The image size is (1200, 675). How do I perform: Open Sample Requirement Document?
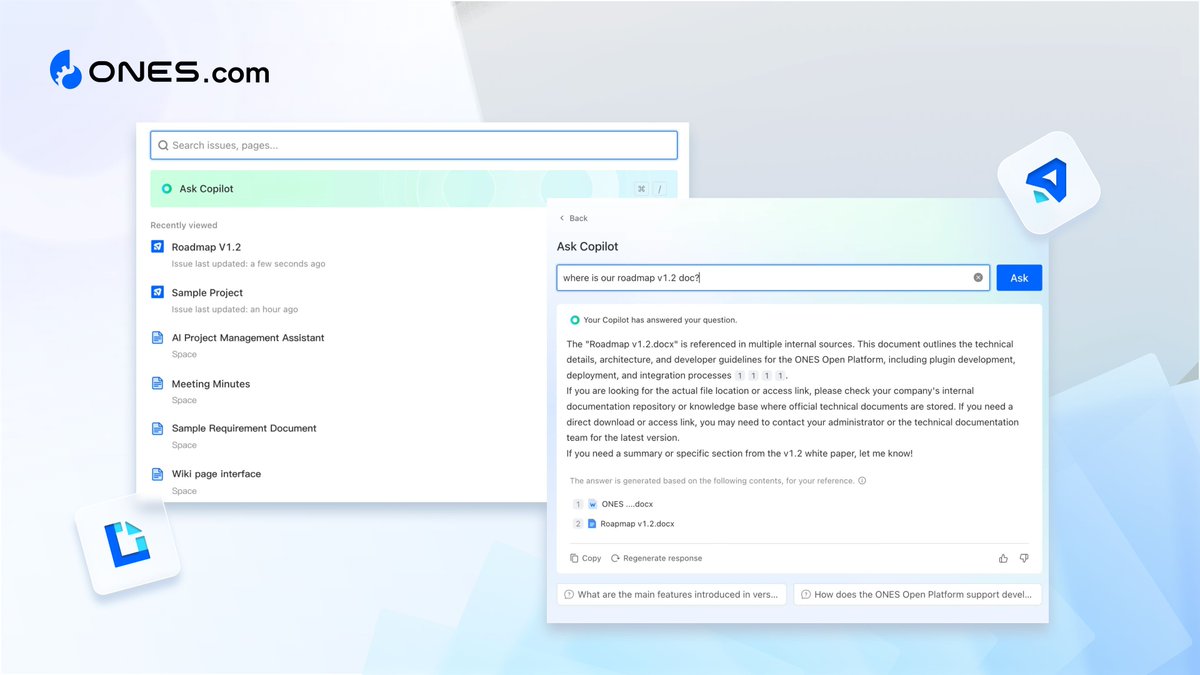[x=244, y=428]
